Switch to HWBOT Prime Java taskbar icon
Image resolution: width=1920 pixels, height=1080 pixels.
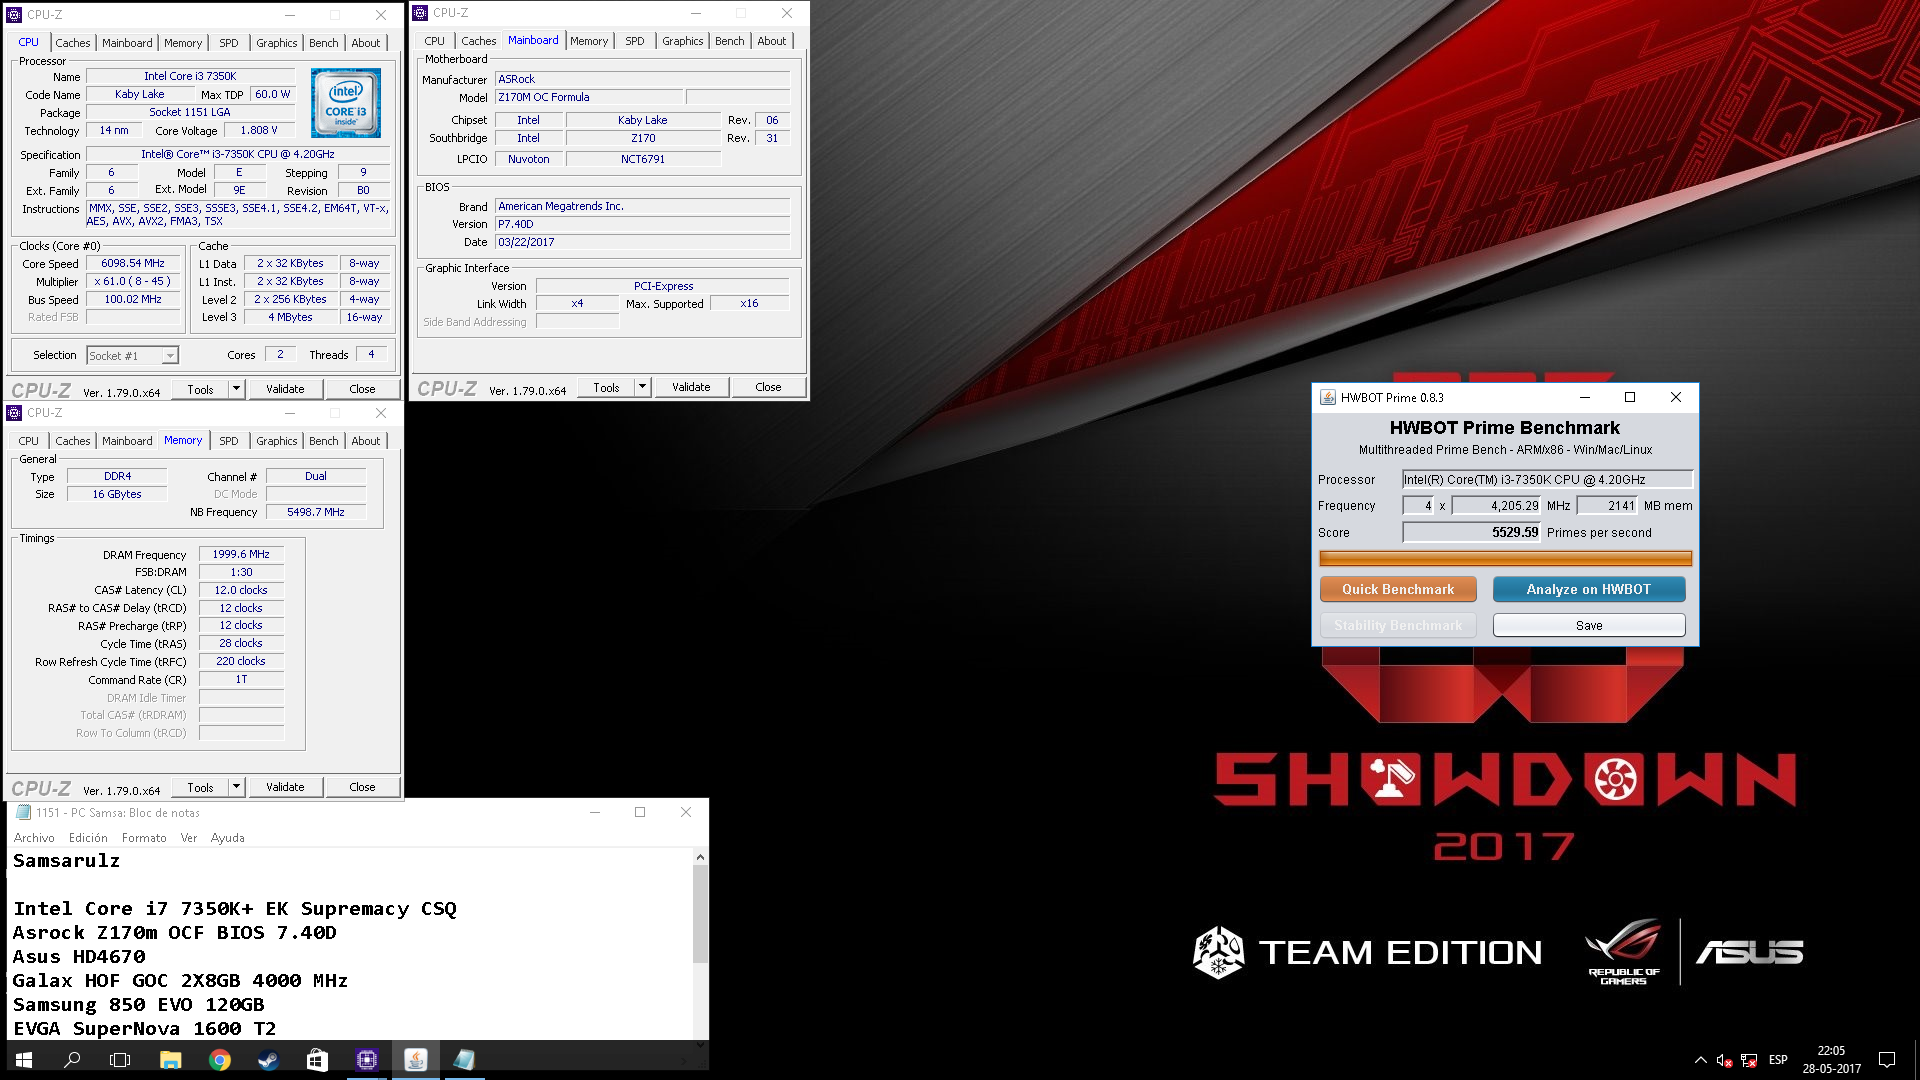[x=415, y=1060]
